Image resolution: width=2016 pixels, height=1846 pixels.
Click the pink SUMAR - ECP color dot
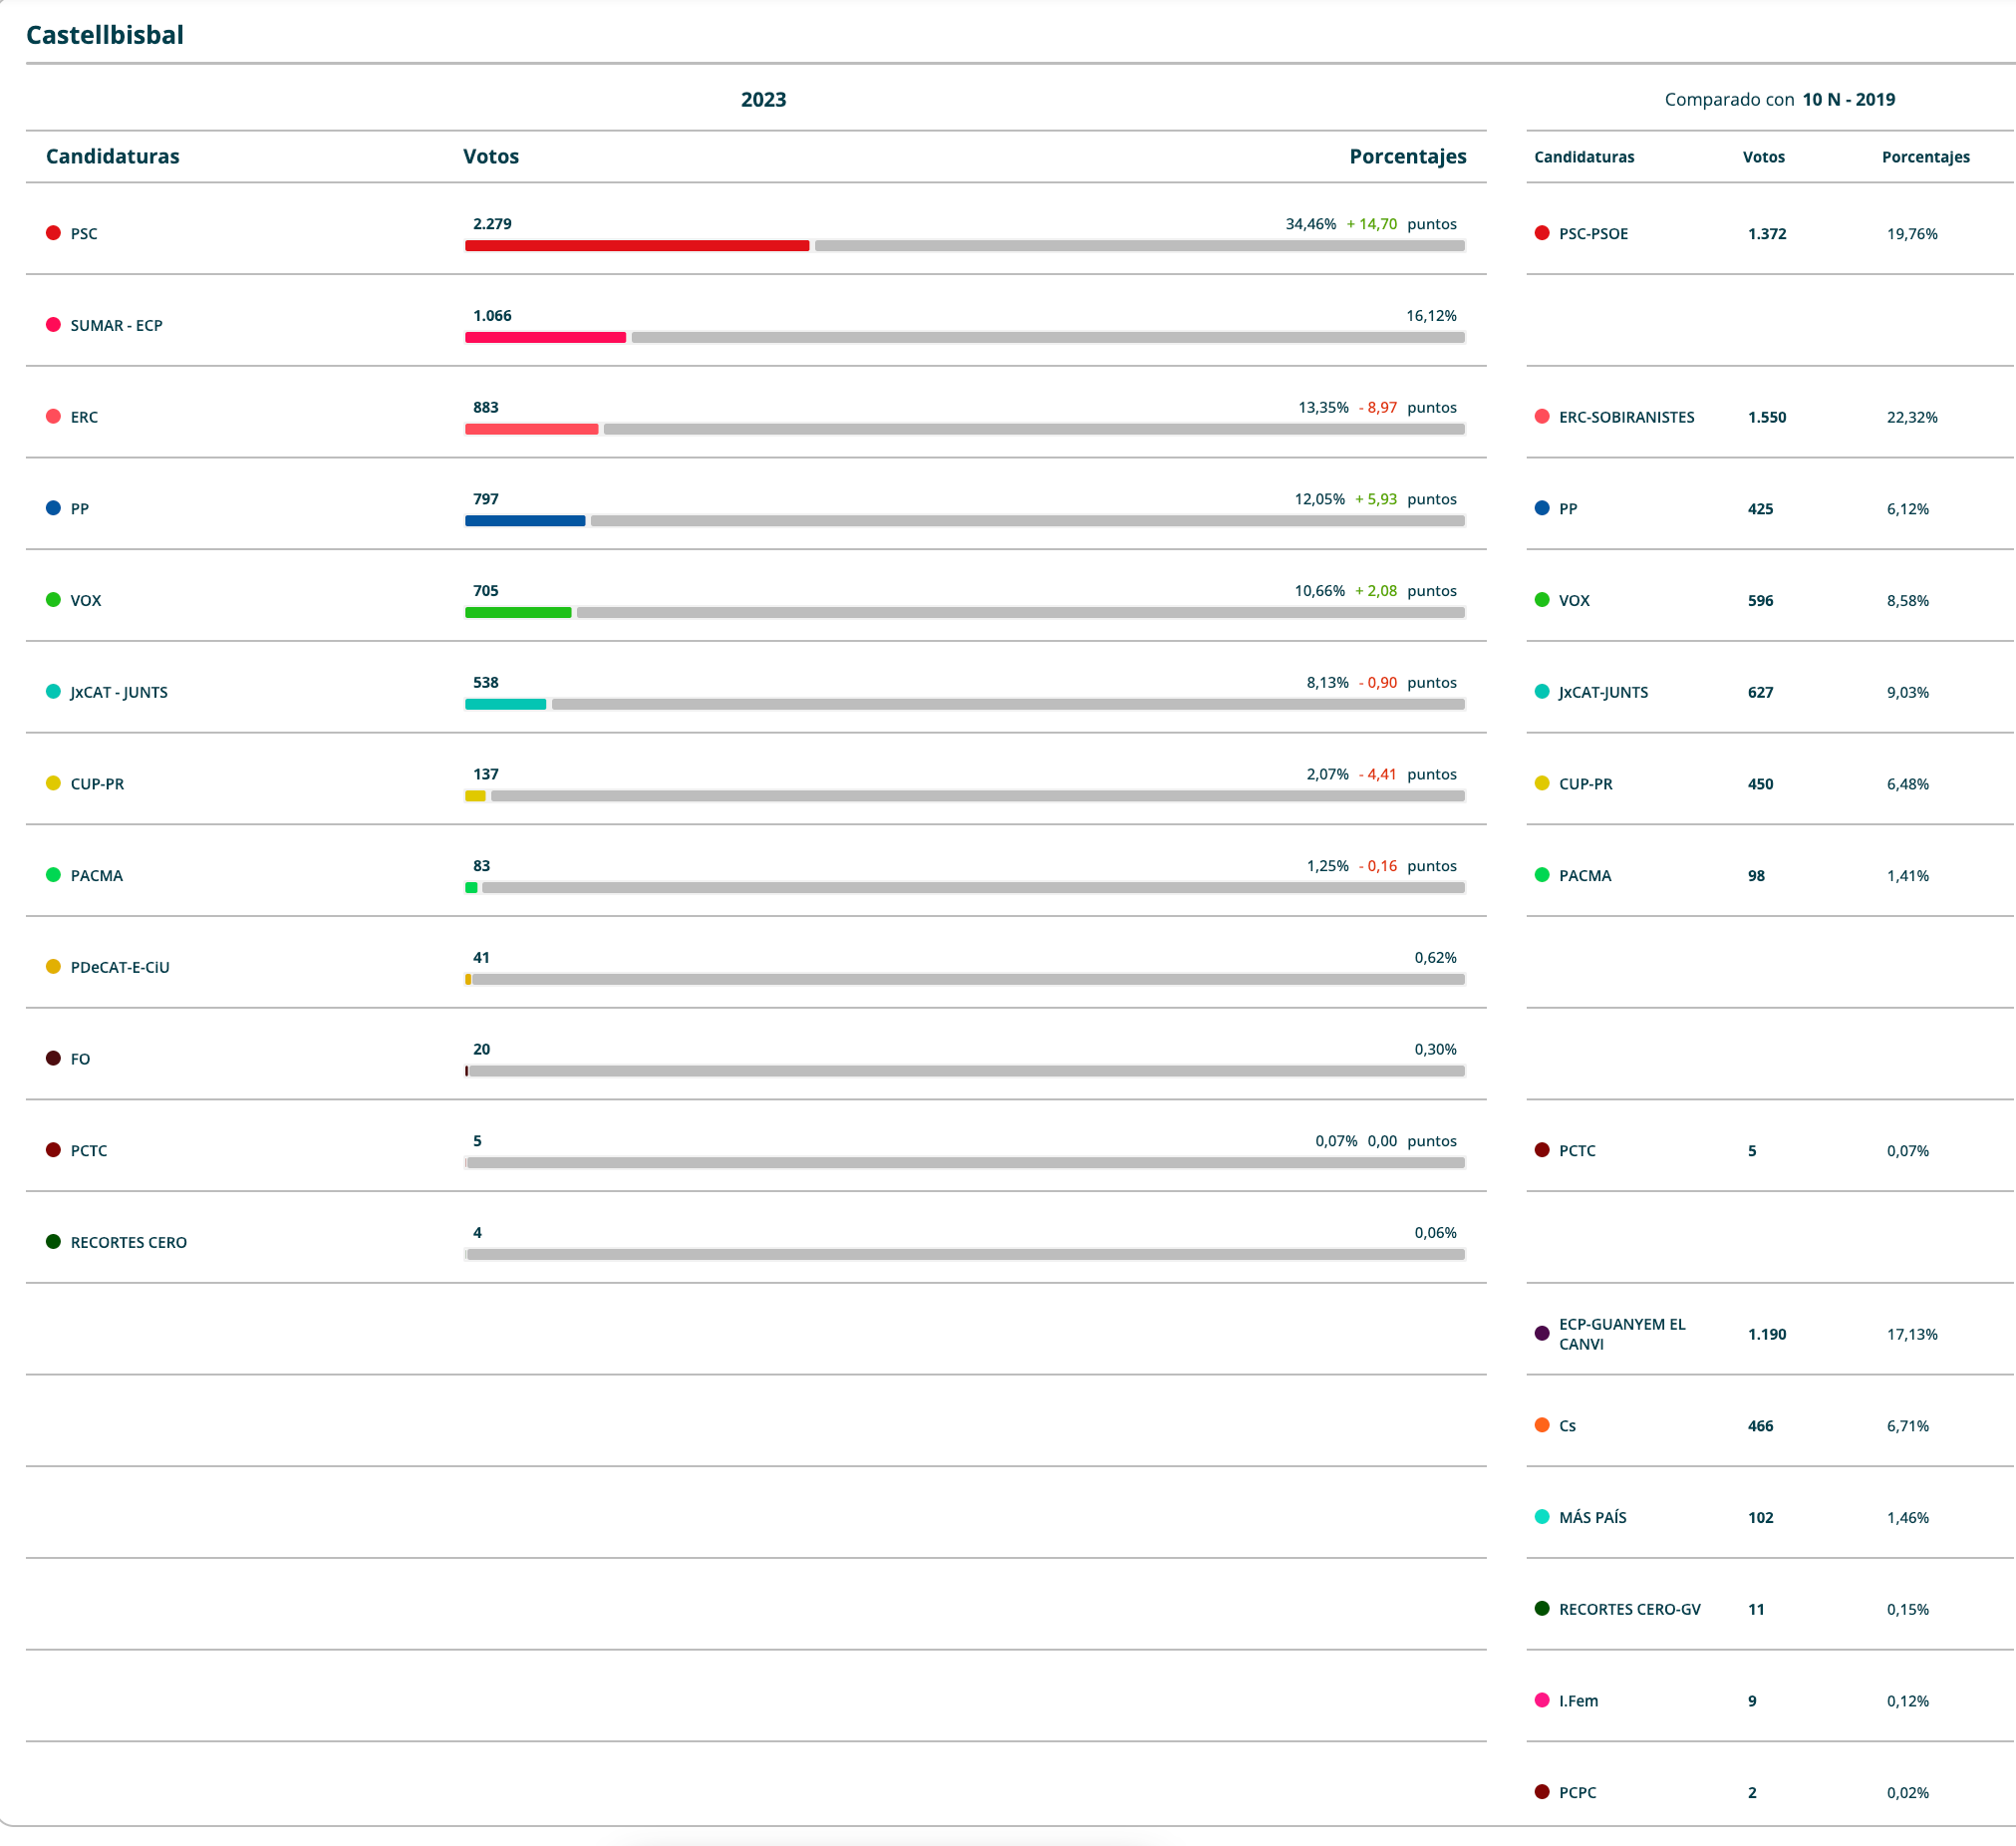click(x=53, y=325)
